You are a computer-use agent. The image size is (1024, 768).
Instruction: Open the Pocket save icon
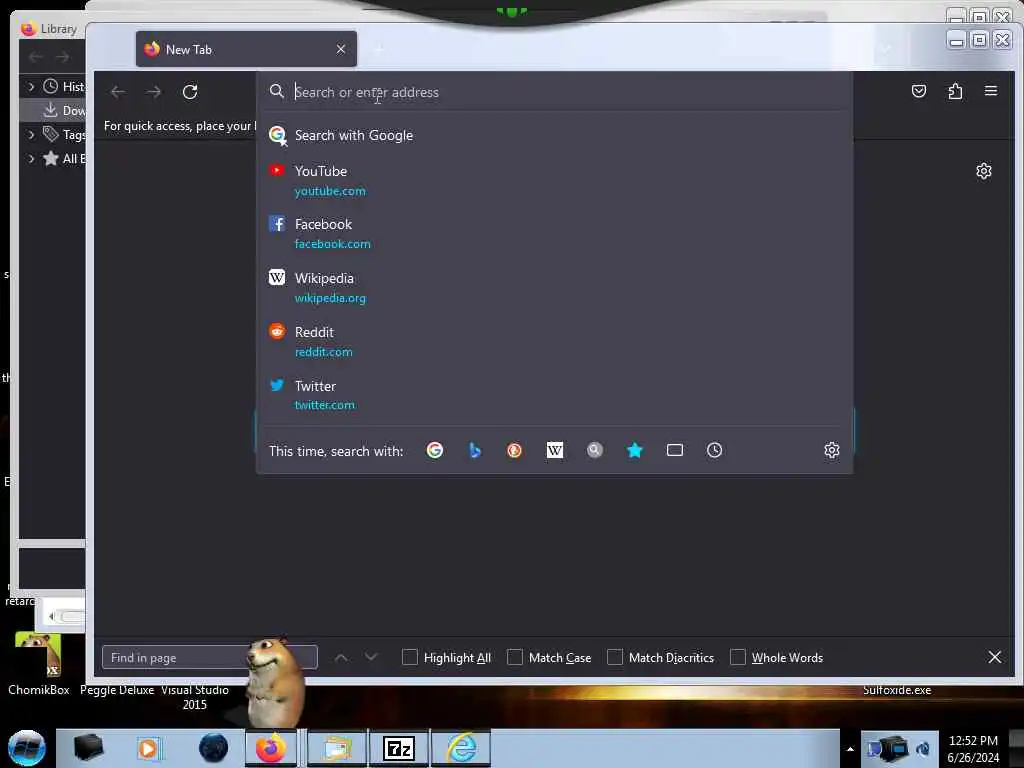[919, 91]
